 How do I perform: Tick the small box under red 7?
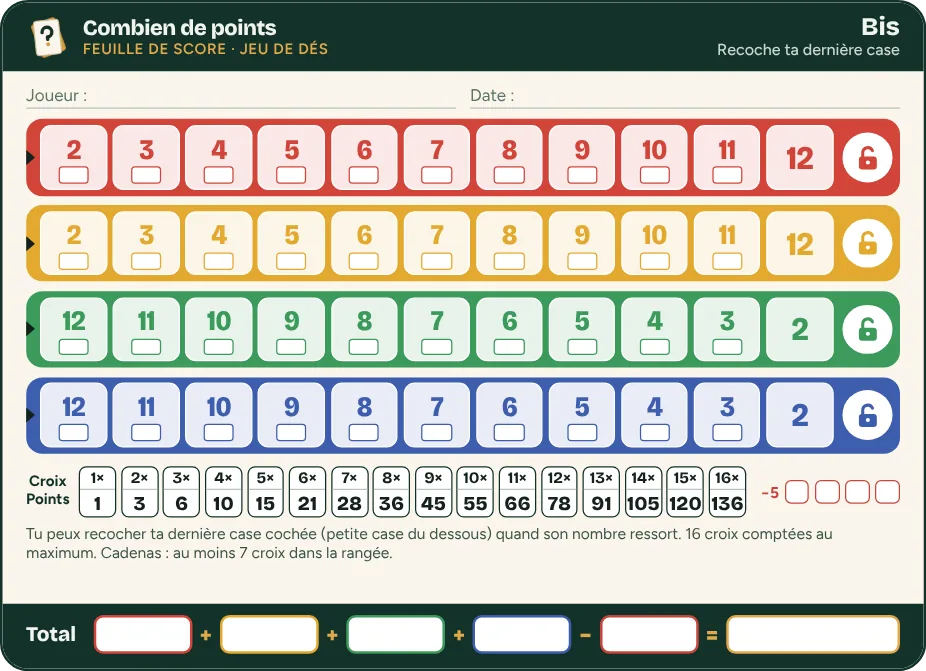436,175
